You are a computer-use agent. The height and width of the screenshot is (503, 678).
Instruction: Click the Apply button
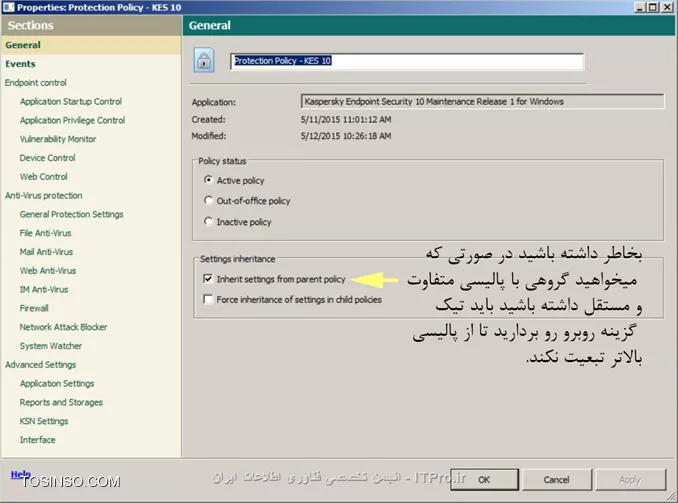(630, 480)
